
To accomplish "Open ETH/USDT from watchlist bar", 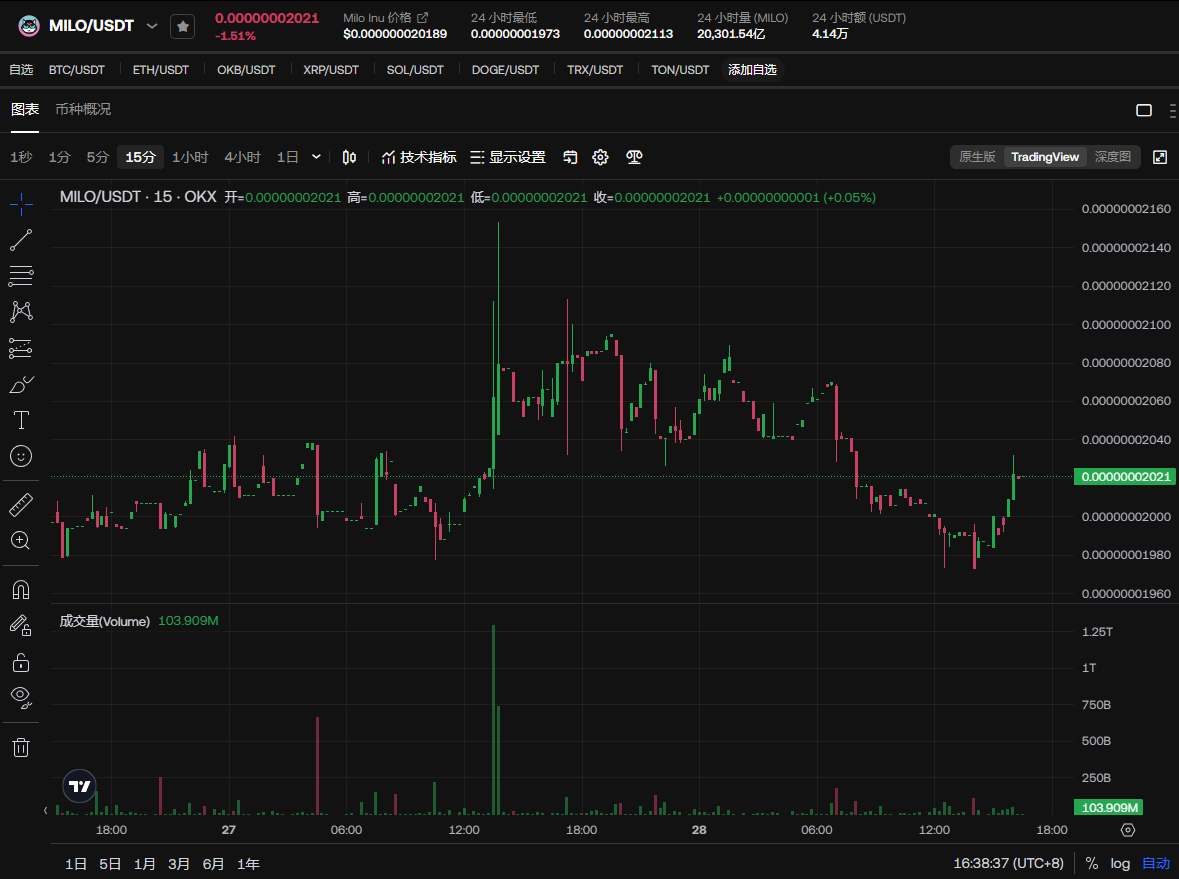I will coord(161,70).
